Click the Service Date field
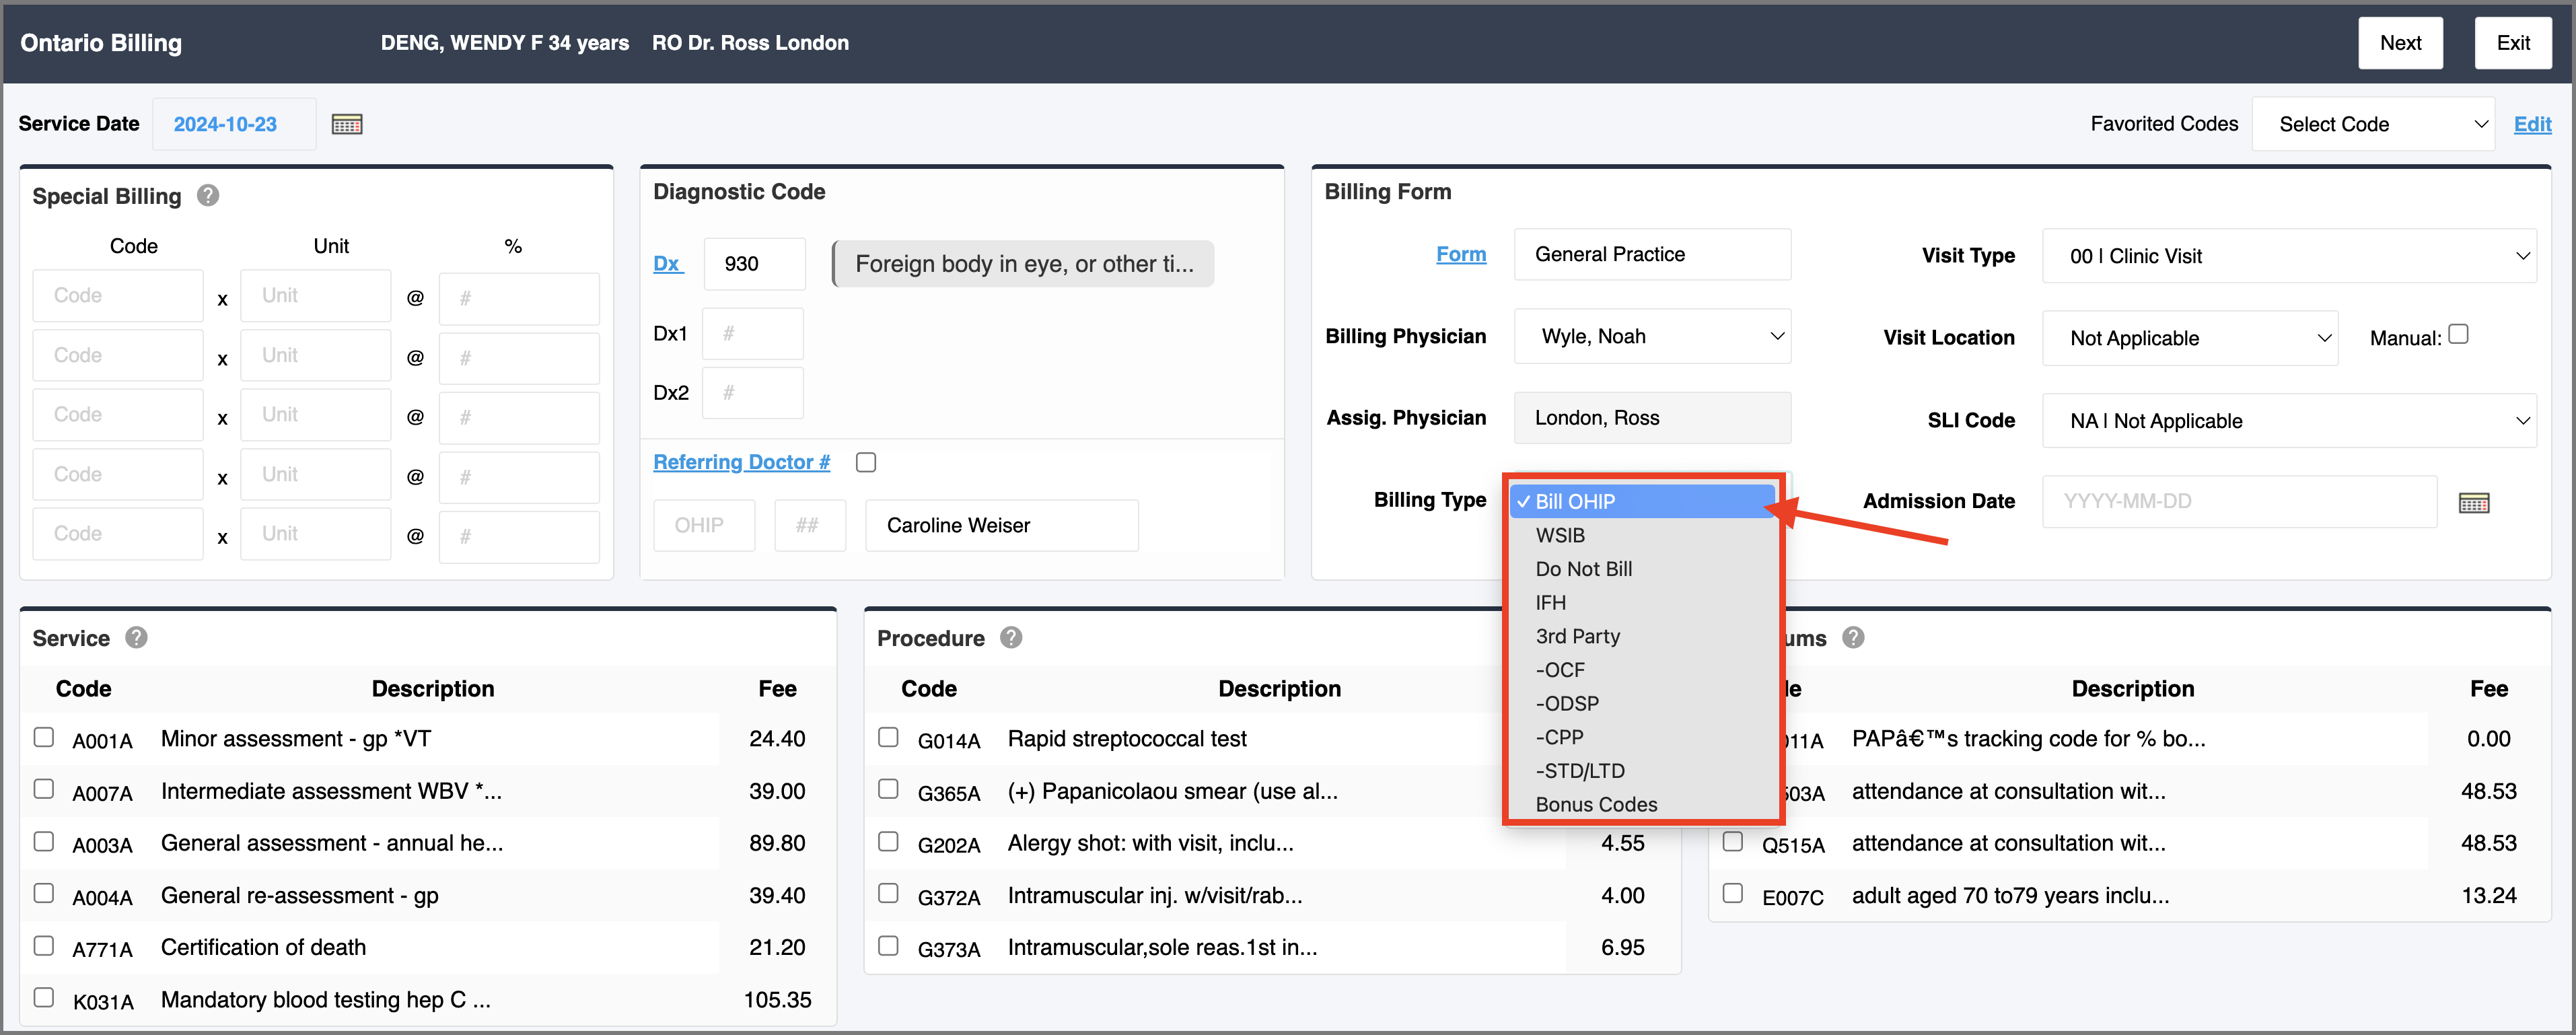Image resolution: width=2576 pixels, height=1035 pixels. tap(234, 124)
